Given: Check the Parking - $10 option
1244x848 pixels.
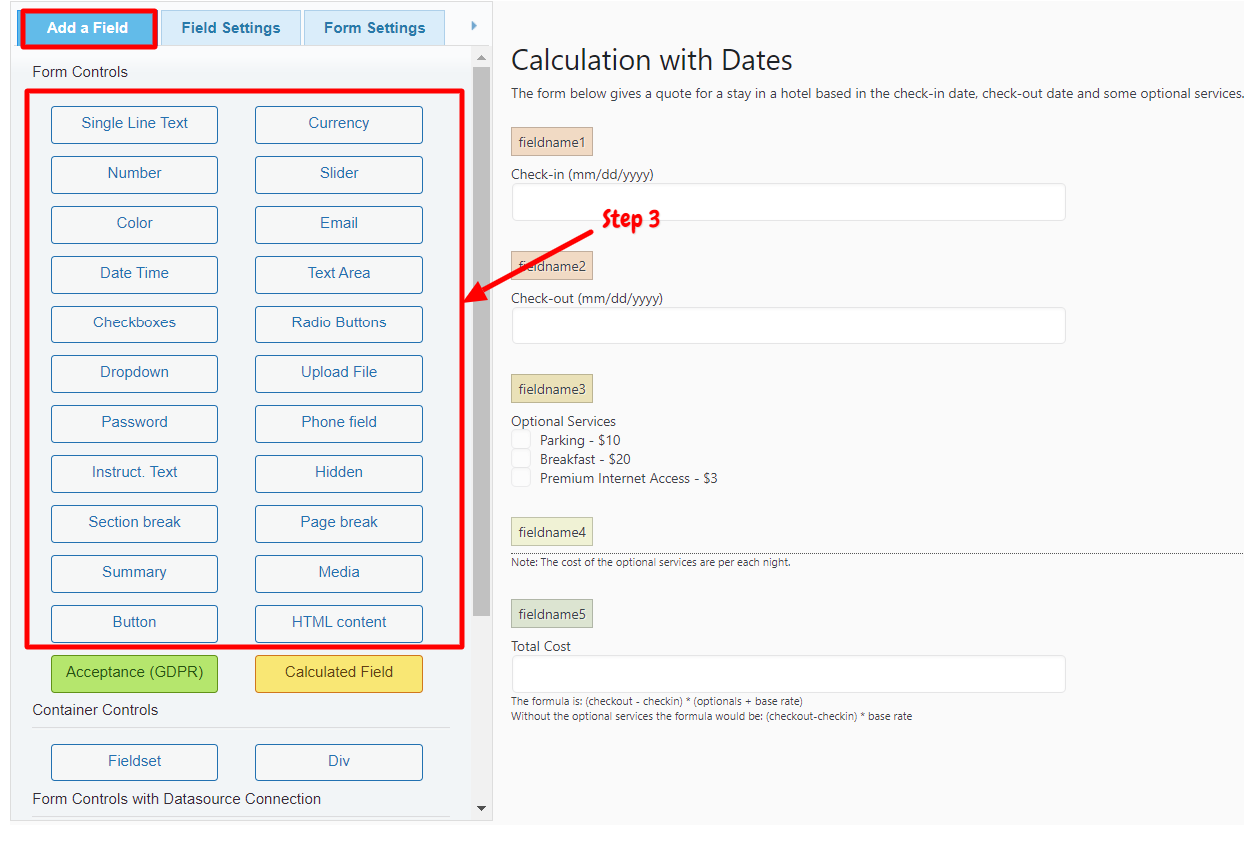Looking at the screenshot, I should (x=521, y=440).
